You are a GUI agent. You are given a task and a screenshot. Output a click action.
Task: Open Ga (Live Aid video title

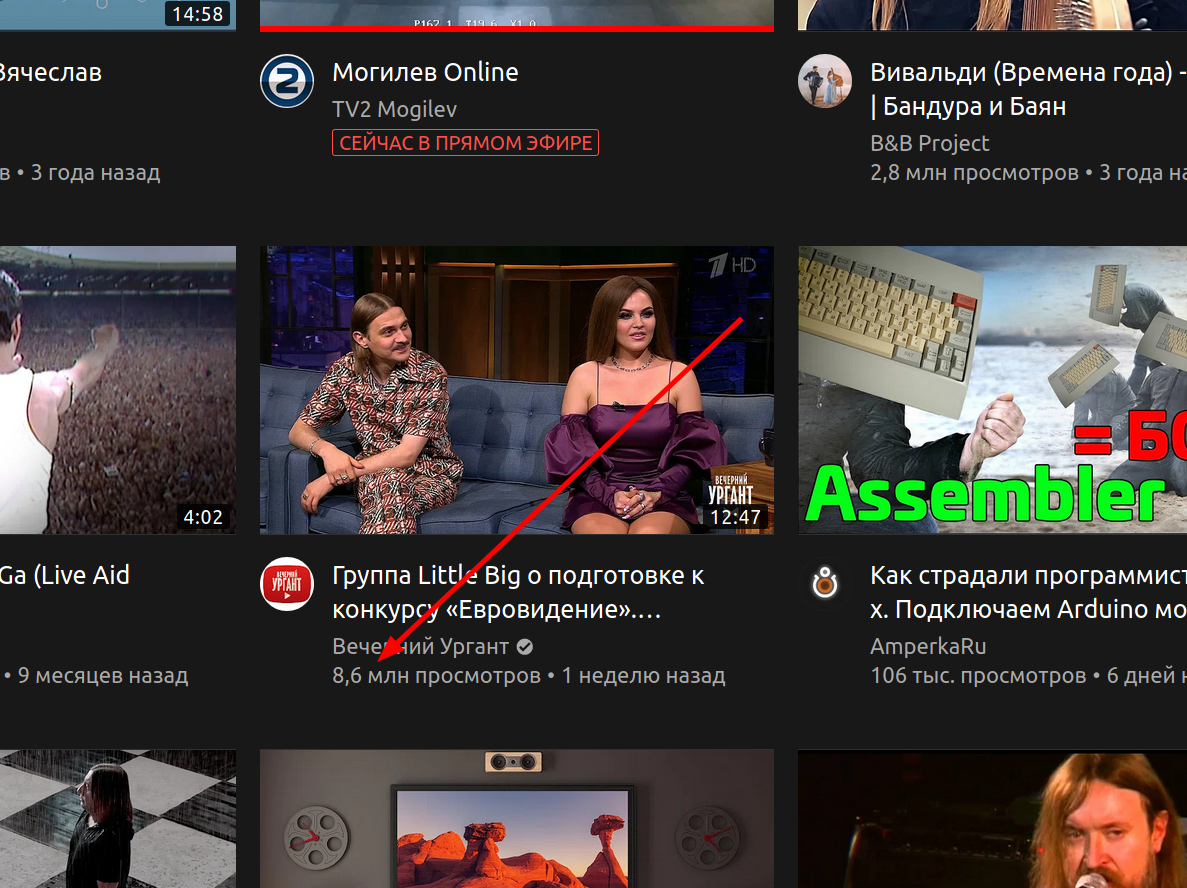coord(65,575)
